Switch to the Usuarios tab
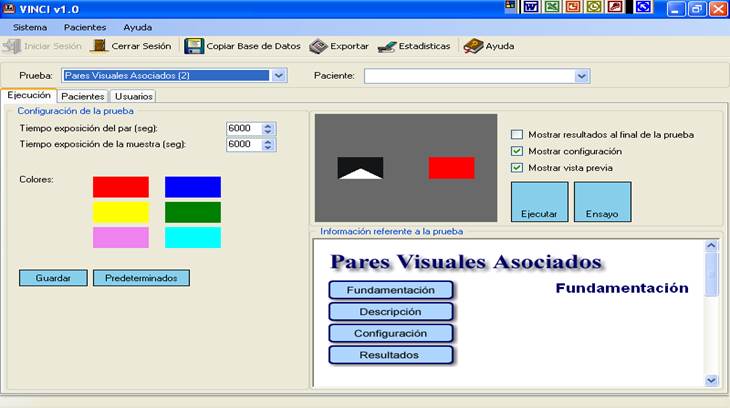 (x=134, y=96)
